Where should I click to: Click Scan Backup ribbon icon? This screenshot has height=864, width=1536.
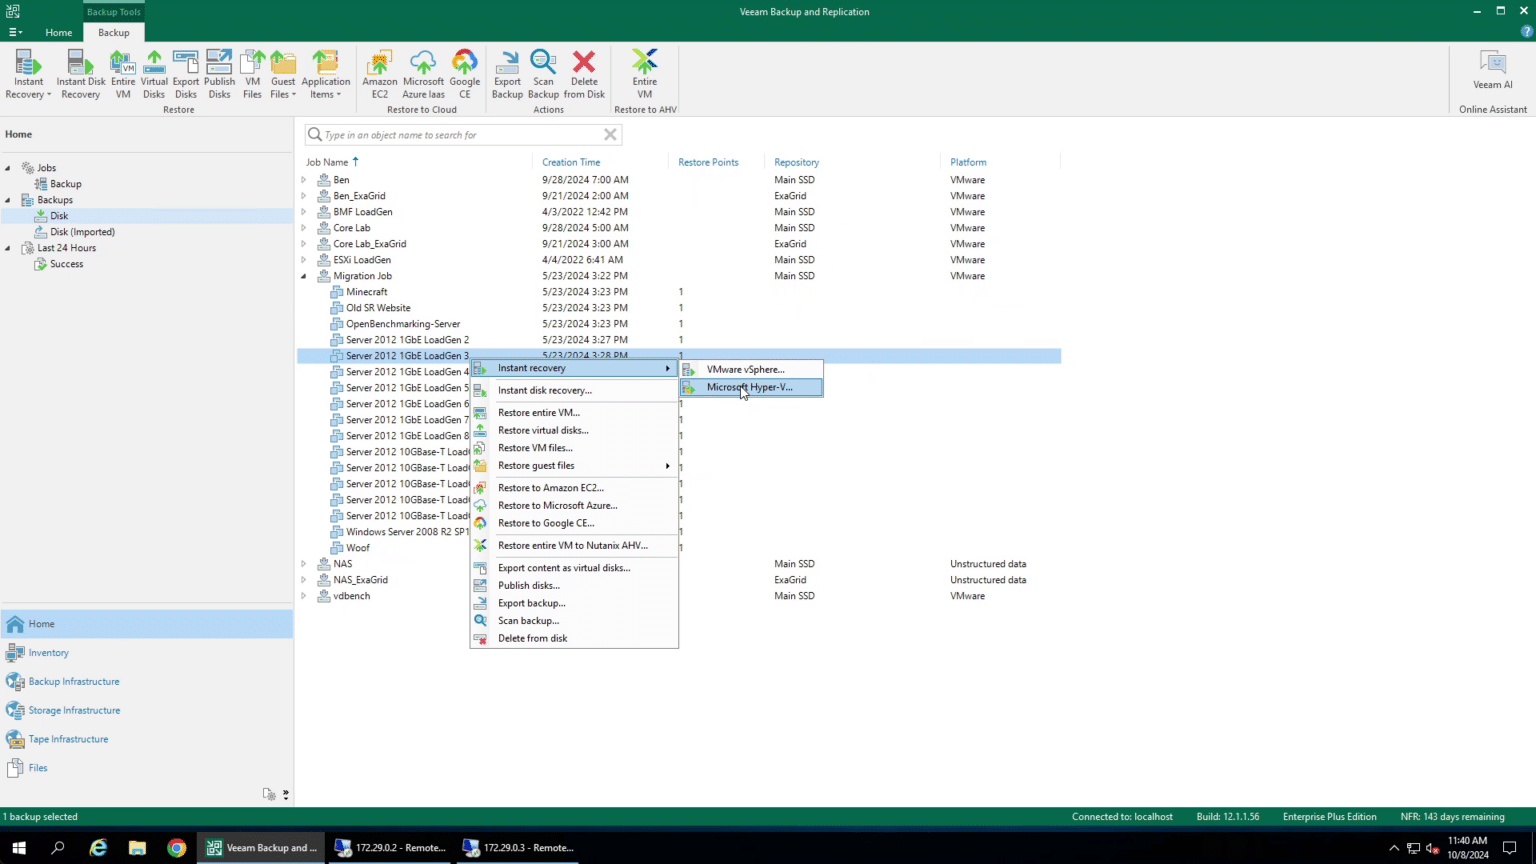[x=543, y=74]
